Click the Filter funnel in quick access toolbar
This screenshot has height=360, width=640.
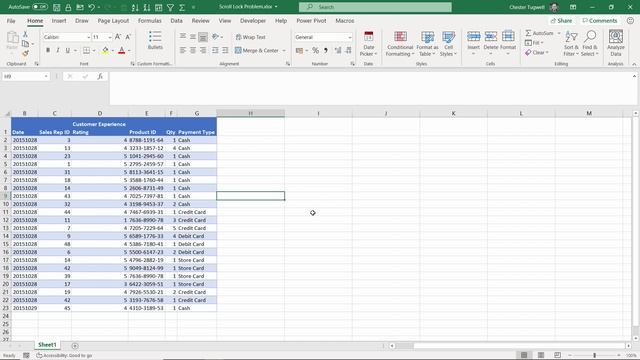(171, 7)
